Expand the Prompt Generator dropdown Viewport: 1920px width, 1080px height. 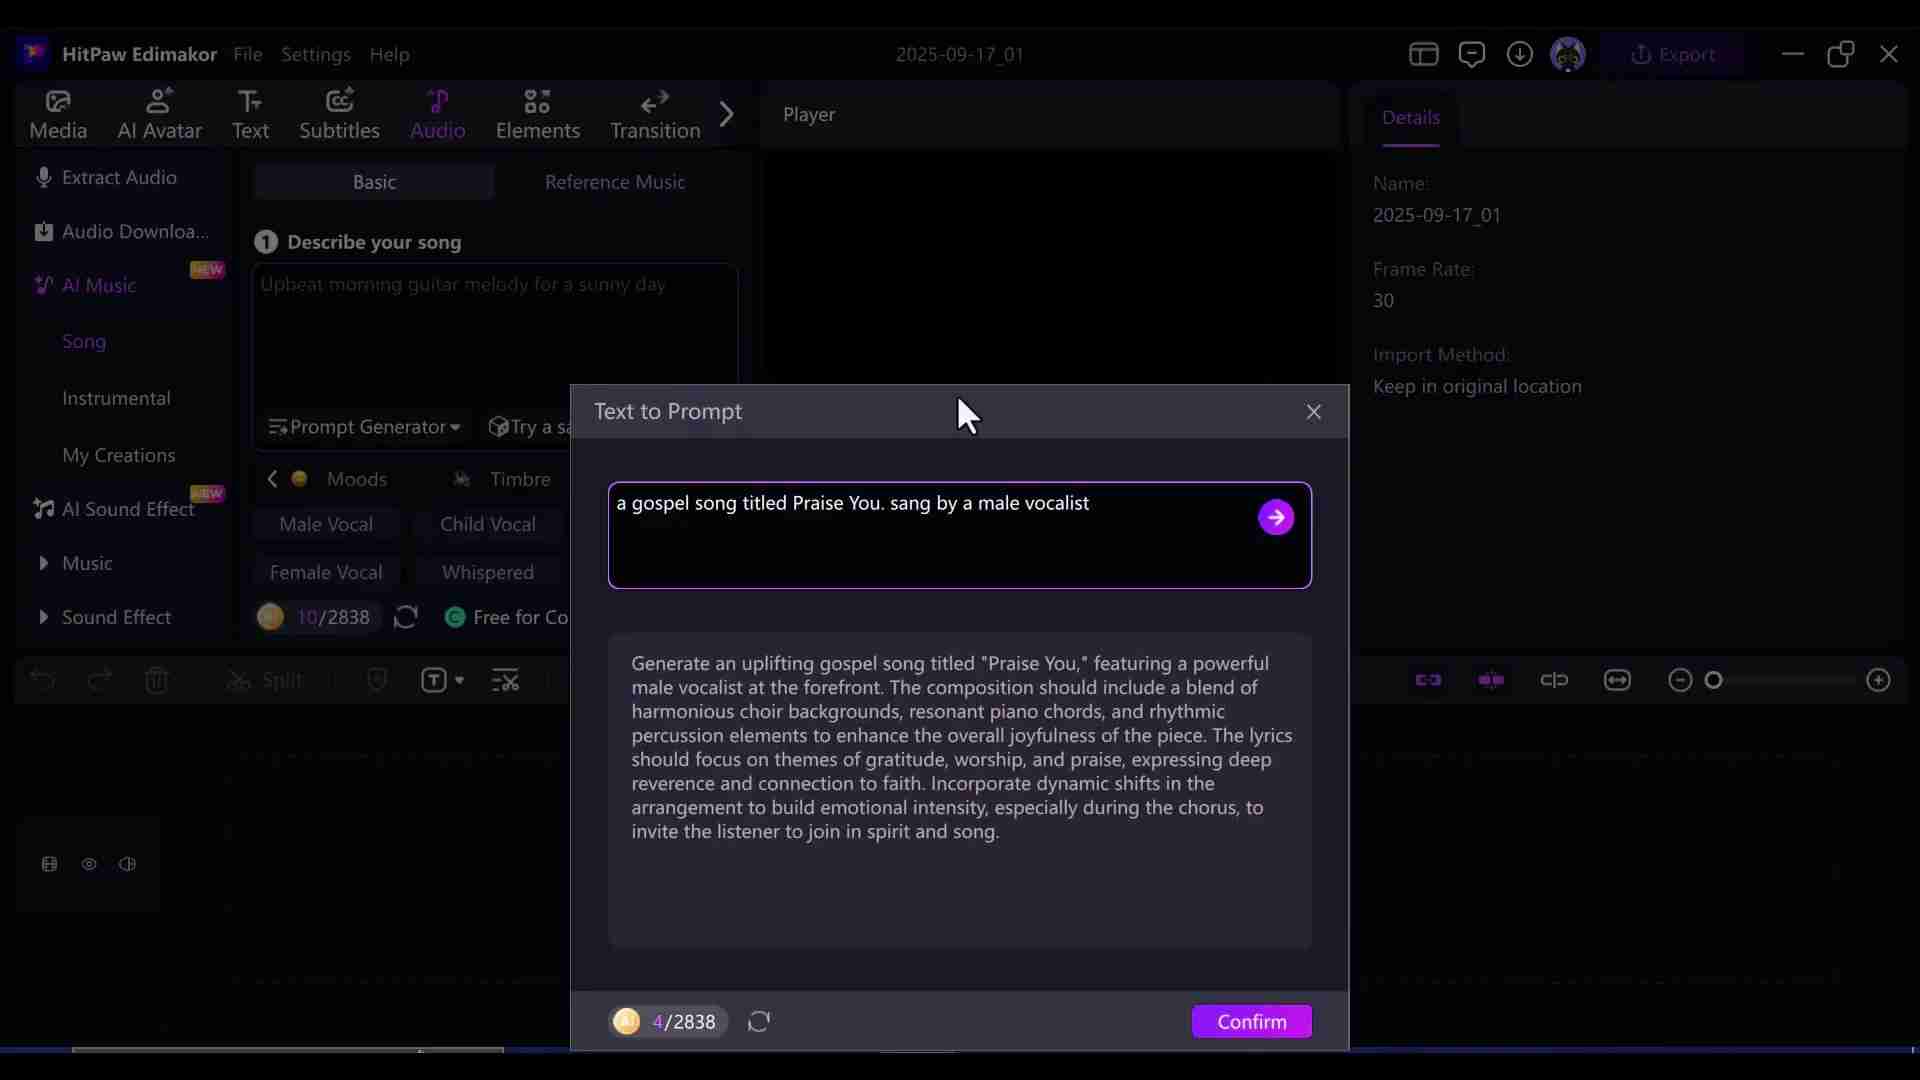[x=364, y=427]
